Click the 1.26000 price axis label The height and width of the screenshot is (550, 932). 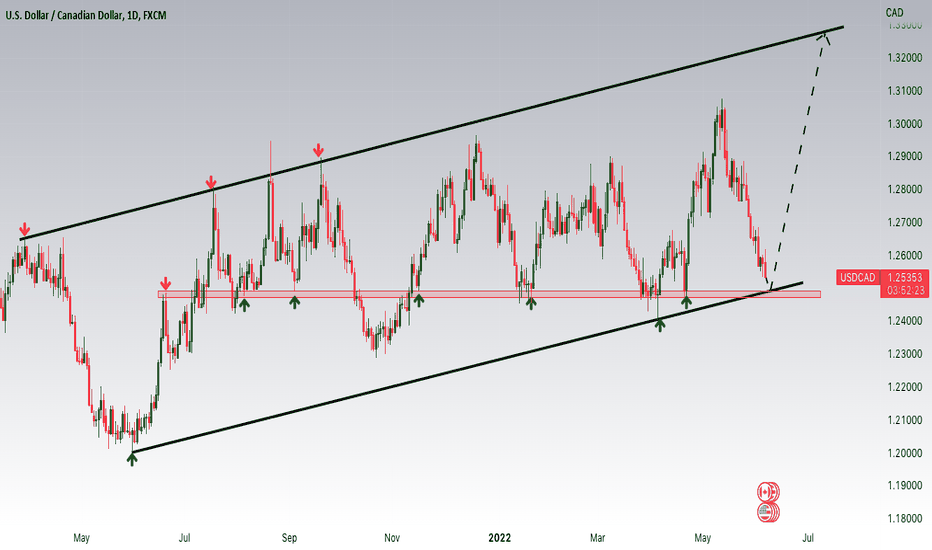(x=905, y=255)
